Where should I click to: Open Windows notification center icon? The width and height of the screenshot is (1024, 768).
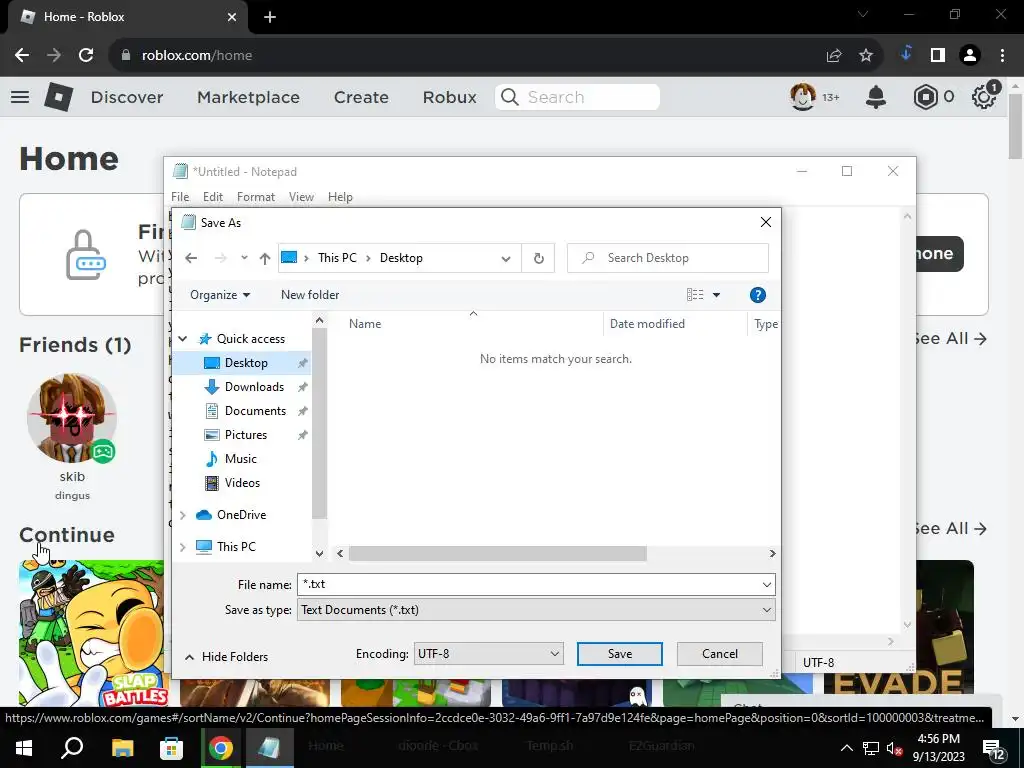click(x=993, y=748)
